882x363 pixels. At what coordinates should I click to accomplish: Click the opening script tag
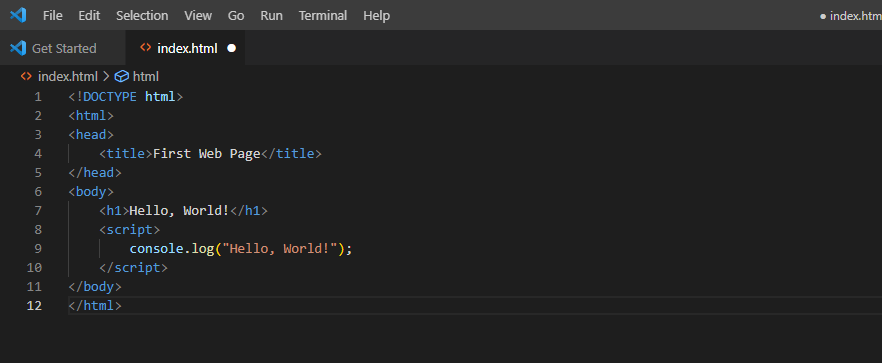tap(130, 230)
